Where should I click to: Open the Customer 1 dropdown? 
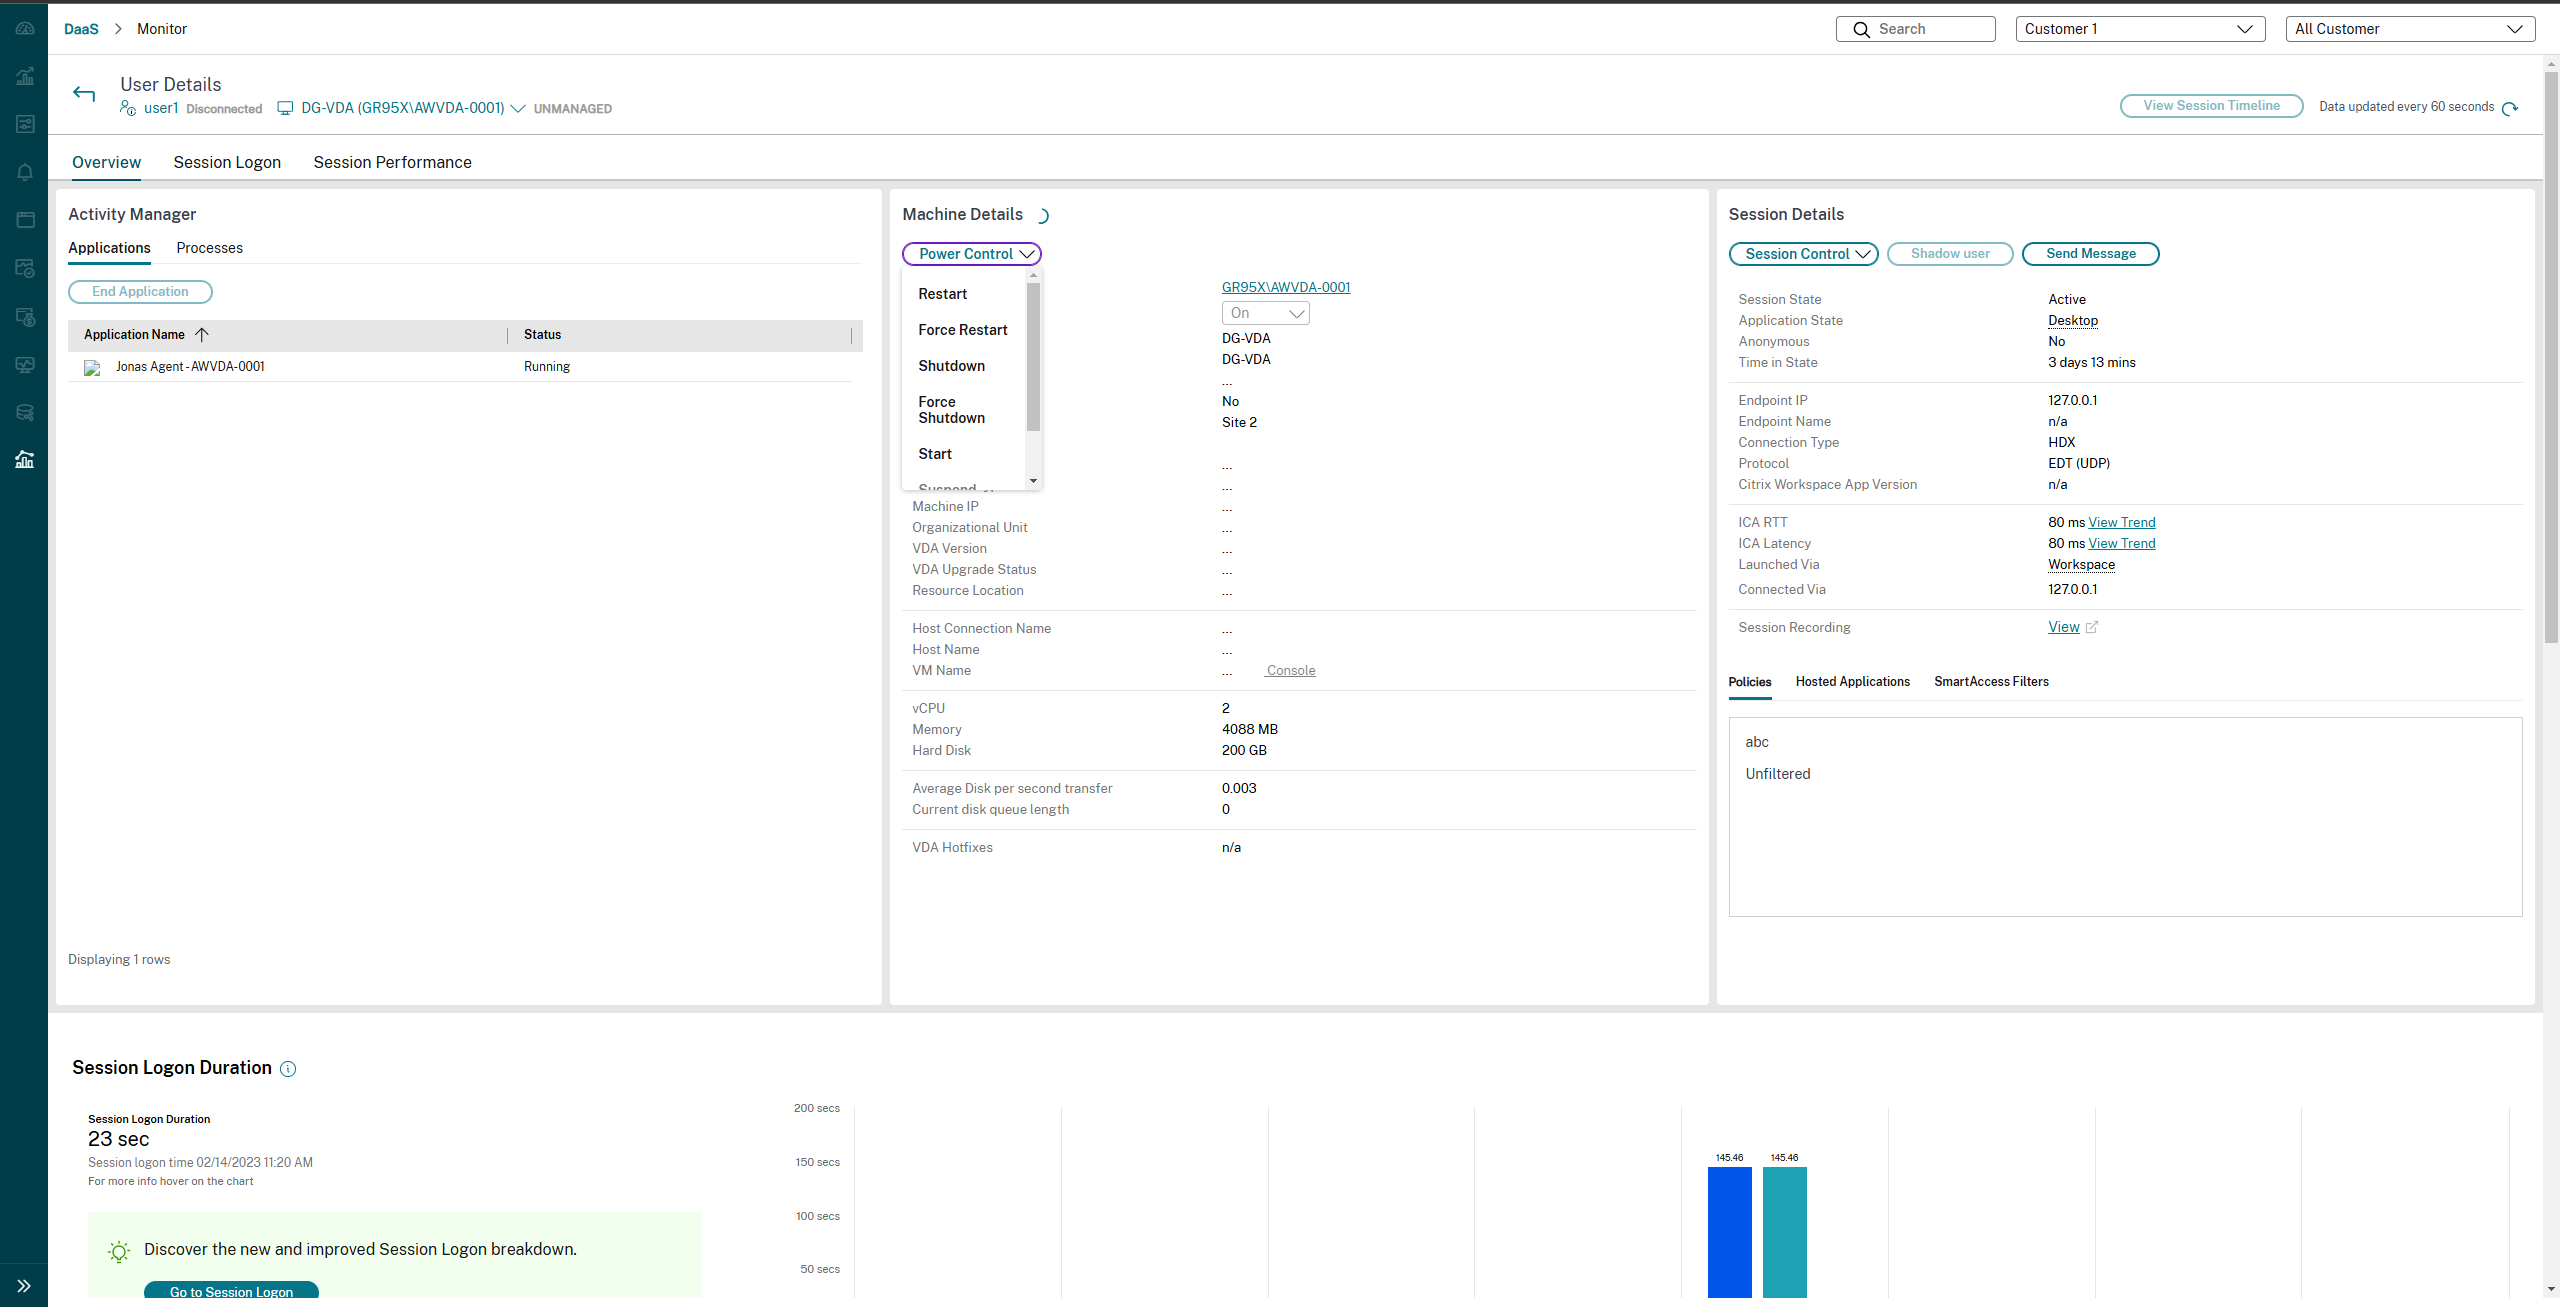tap(2140, 29)
